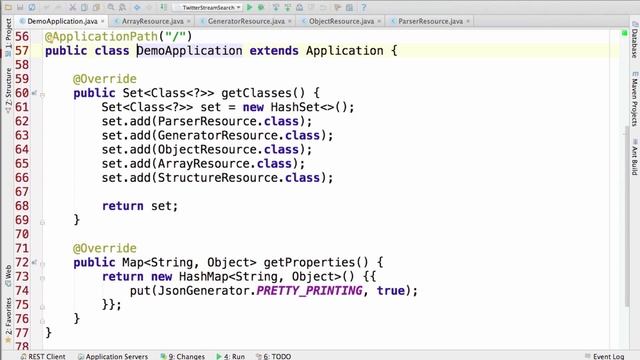Switch to the ParserResource.java tab
Image resolution: width=640 pixels, height=360 pixels.
(430, 21)
